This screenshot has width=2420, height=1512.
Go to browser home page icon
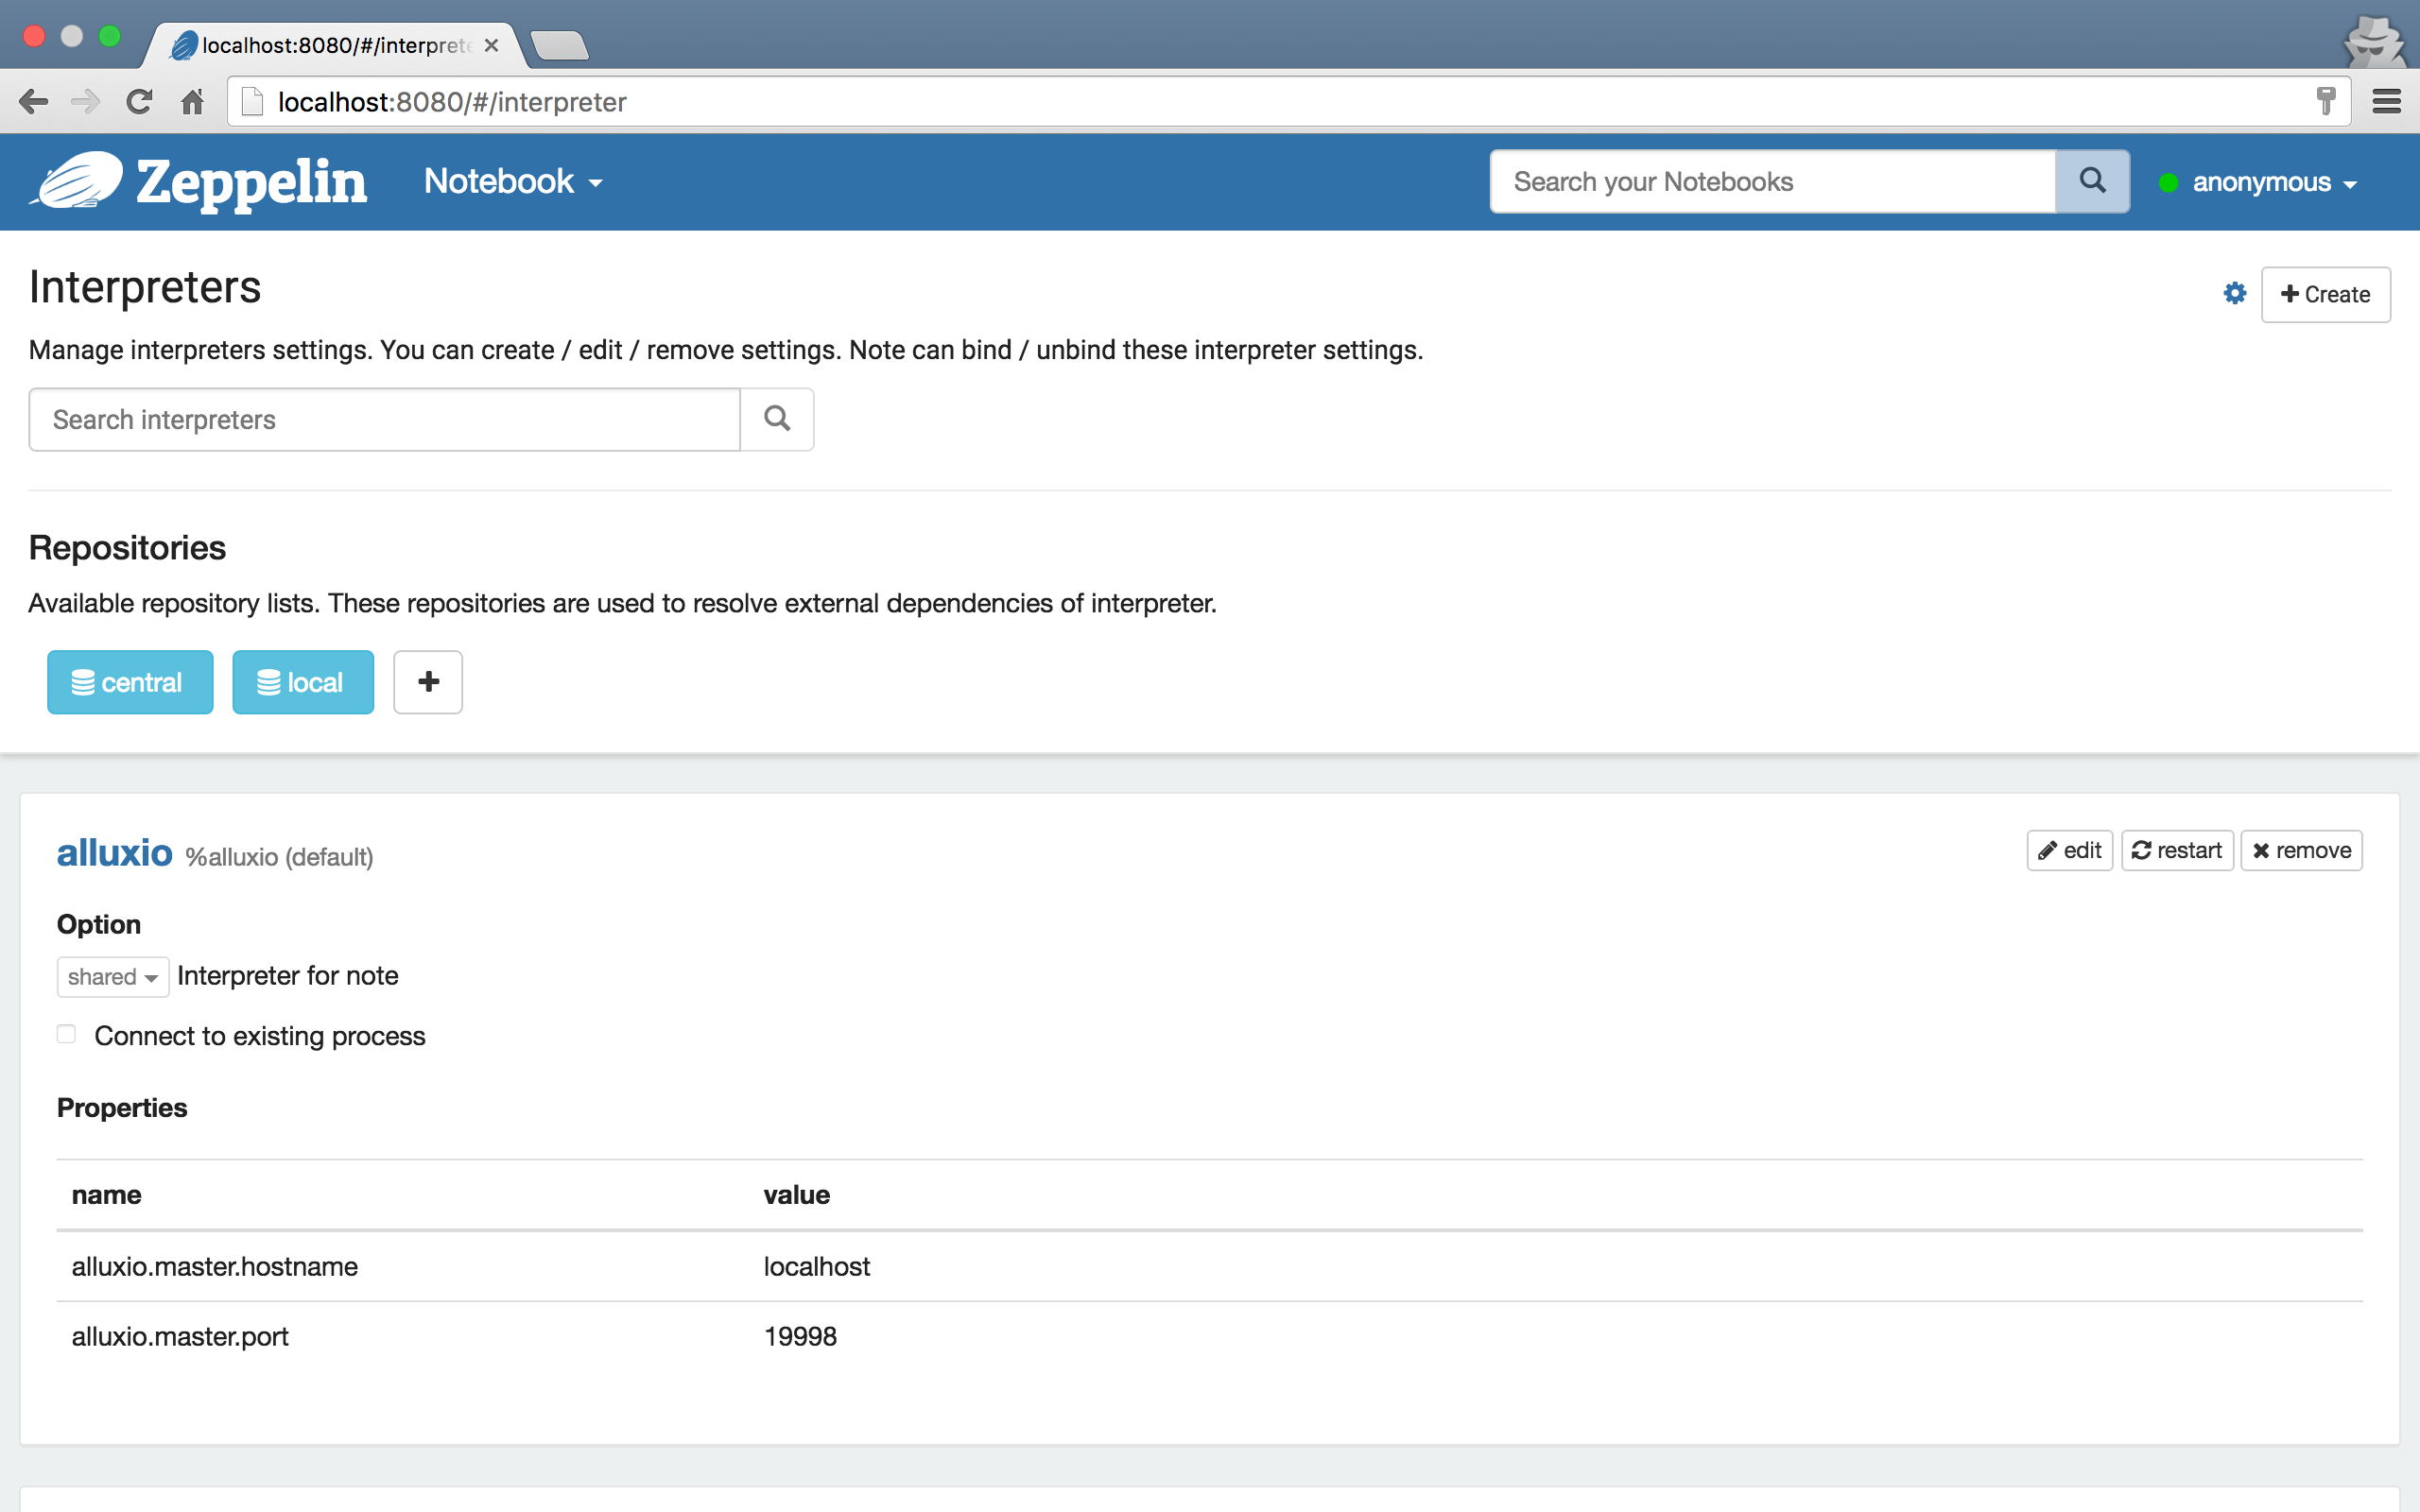[192, 102]
